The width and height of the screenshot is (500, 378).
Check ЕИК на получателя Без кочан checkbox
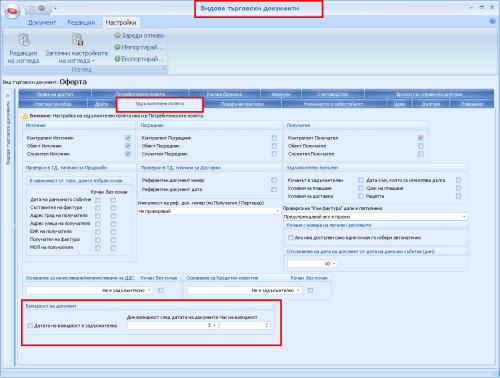[x=113, y=232]
